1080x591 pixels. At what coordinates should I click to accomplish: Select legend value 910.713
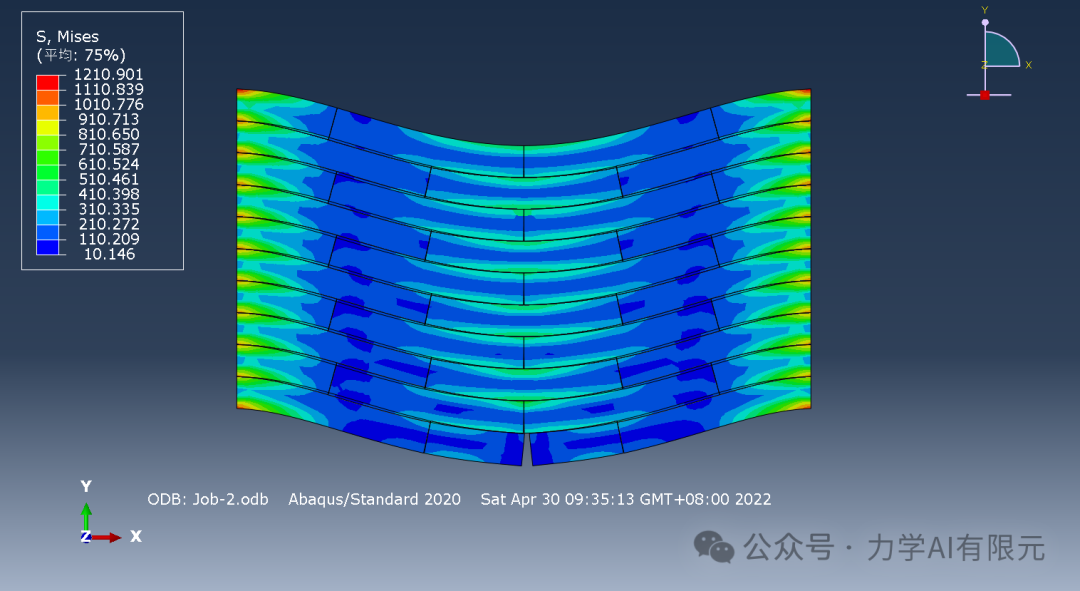pyautogui.click(x=109, y=119)
